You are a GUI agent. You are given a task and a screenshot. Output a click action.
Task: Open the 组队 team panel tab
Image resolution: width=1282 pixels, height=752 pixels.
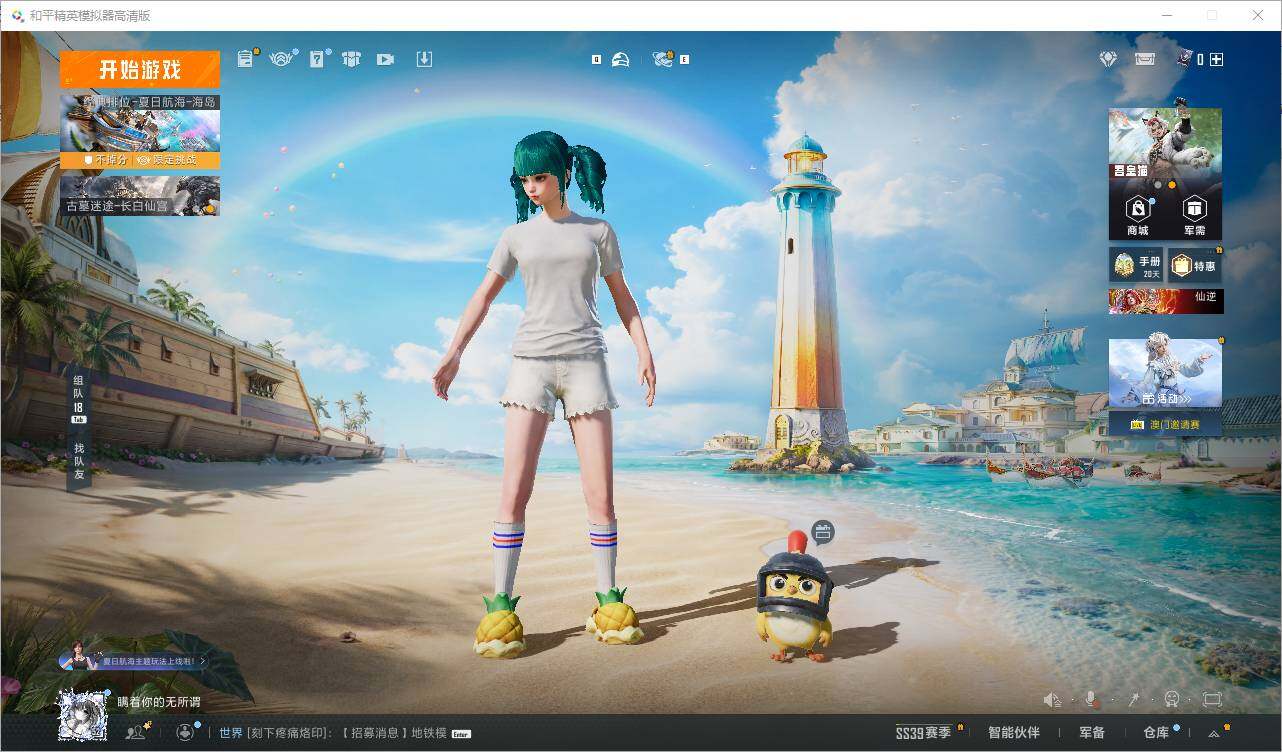[x=79, y=399]
